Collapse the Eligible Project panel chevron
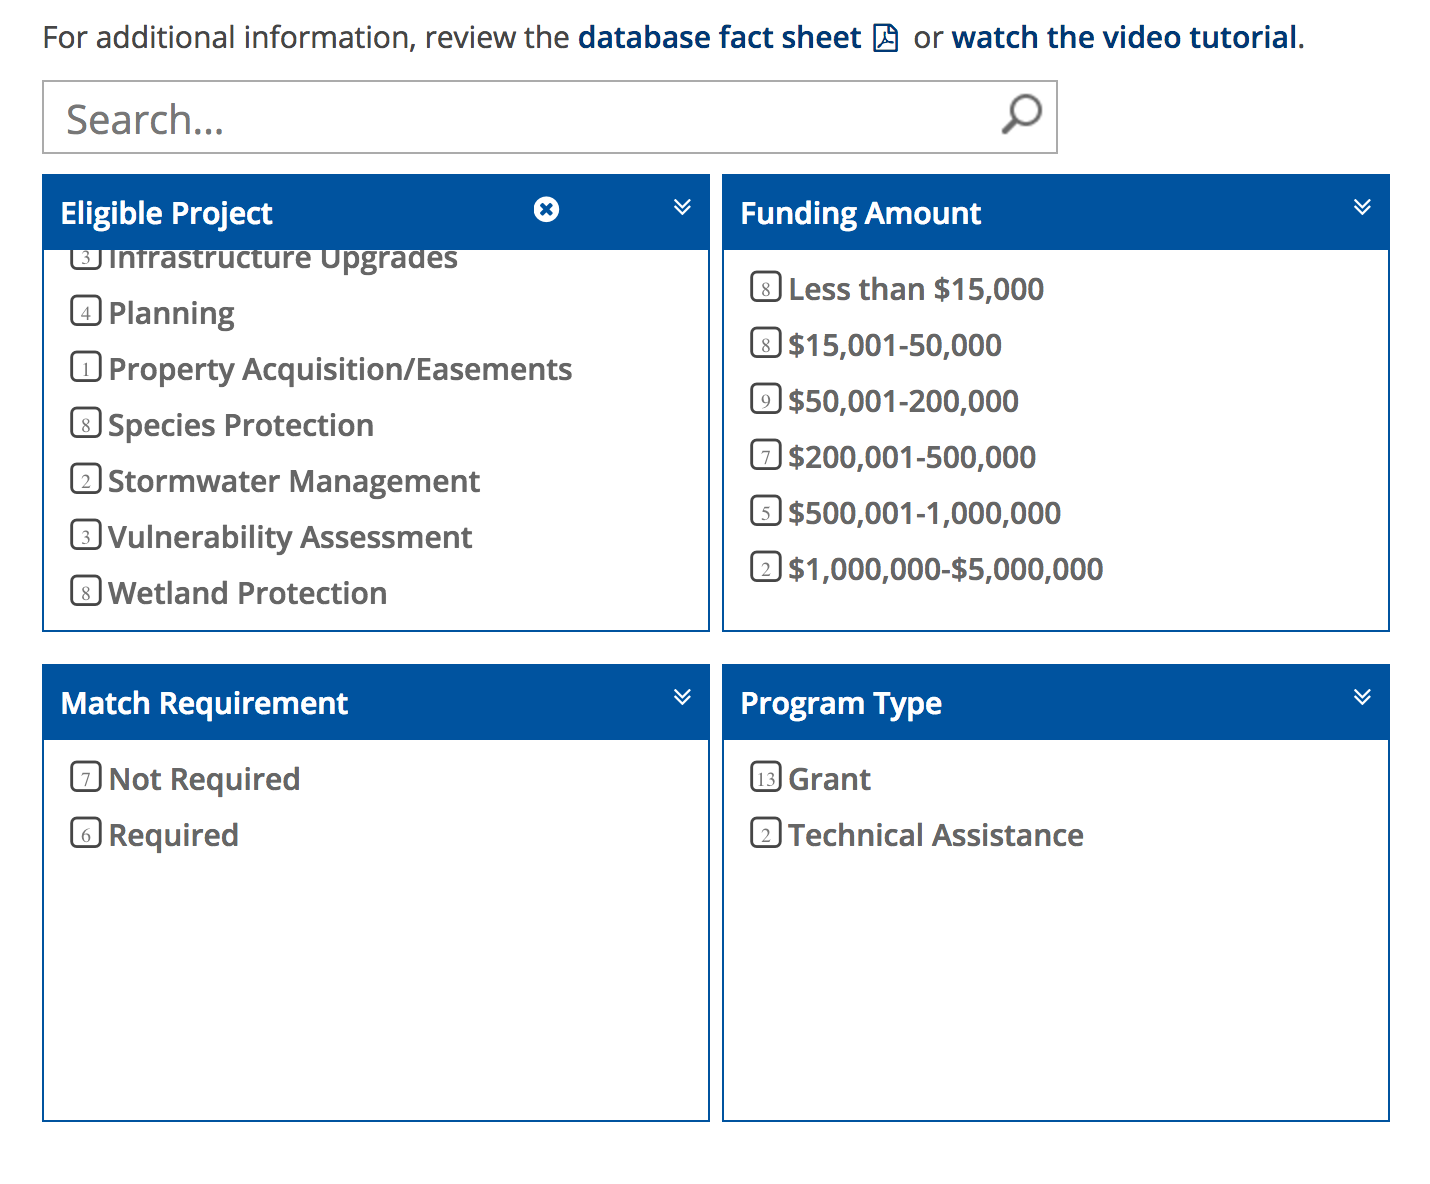1430x1184 pixels. click(682, 207)
